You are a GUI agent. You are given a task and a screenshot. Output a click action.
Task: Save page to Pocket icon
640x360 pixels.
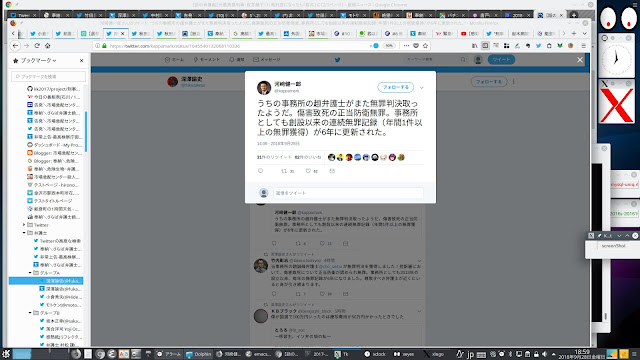click(416, 46)
